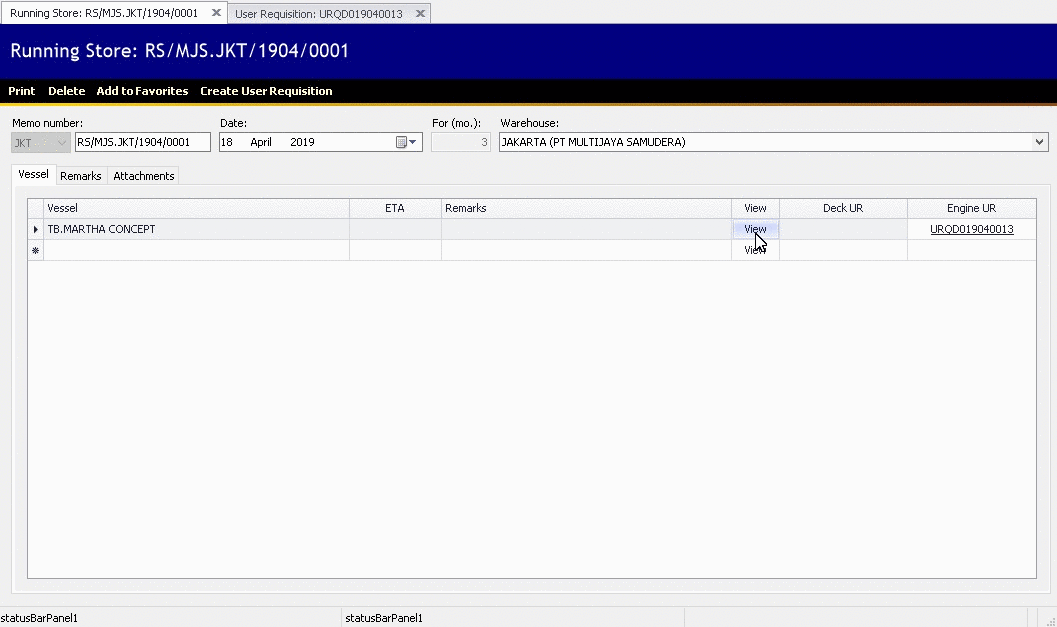1057x627 pixels.
Task: Click Print in the toolbar
Action: click(x=21, y=91)
